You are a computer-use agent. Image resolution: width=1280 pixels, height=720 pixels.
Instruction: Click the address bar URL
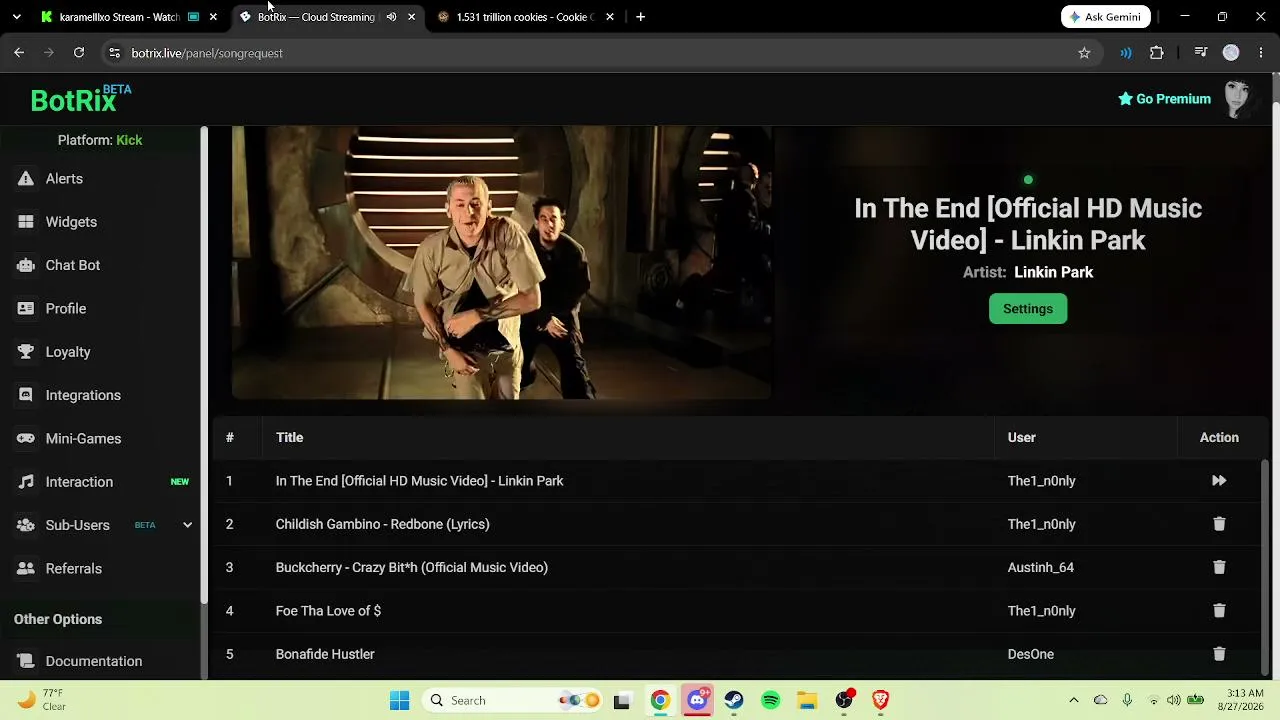point(207,53)
